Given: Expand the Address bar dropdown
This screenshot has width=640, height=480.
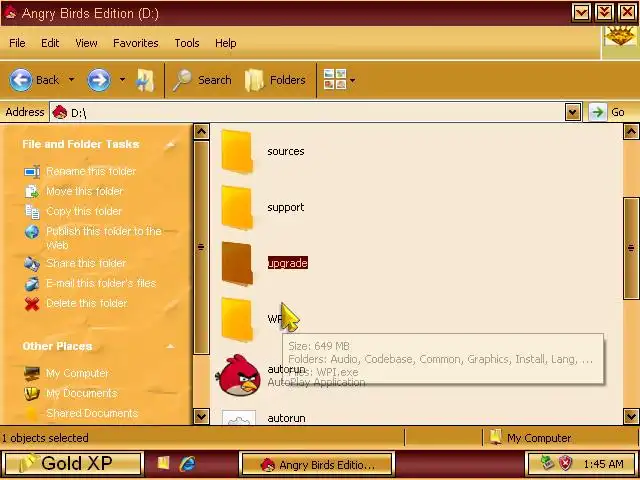Looking at the screenshot, I should 573,112.
